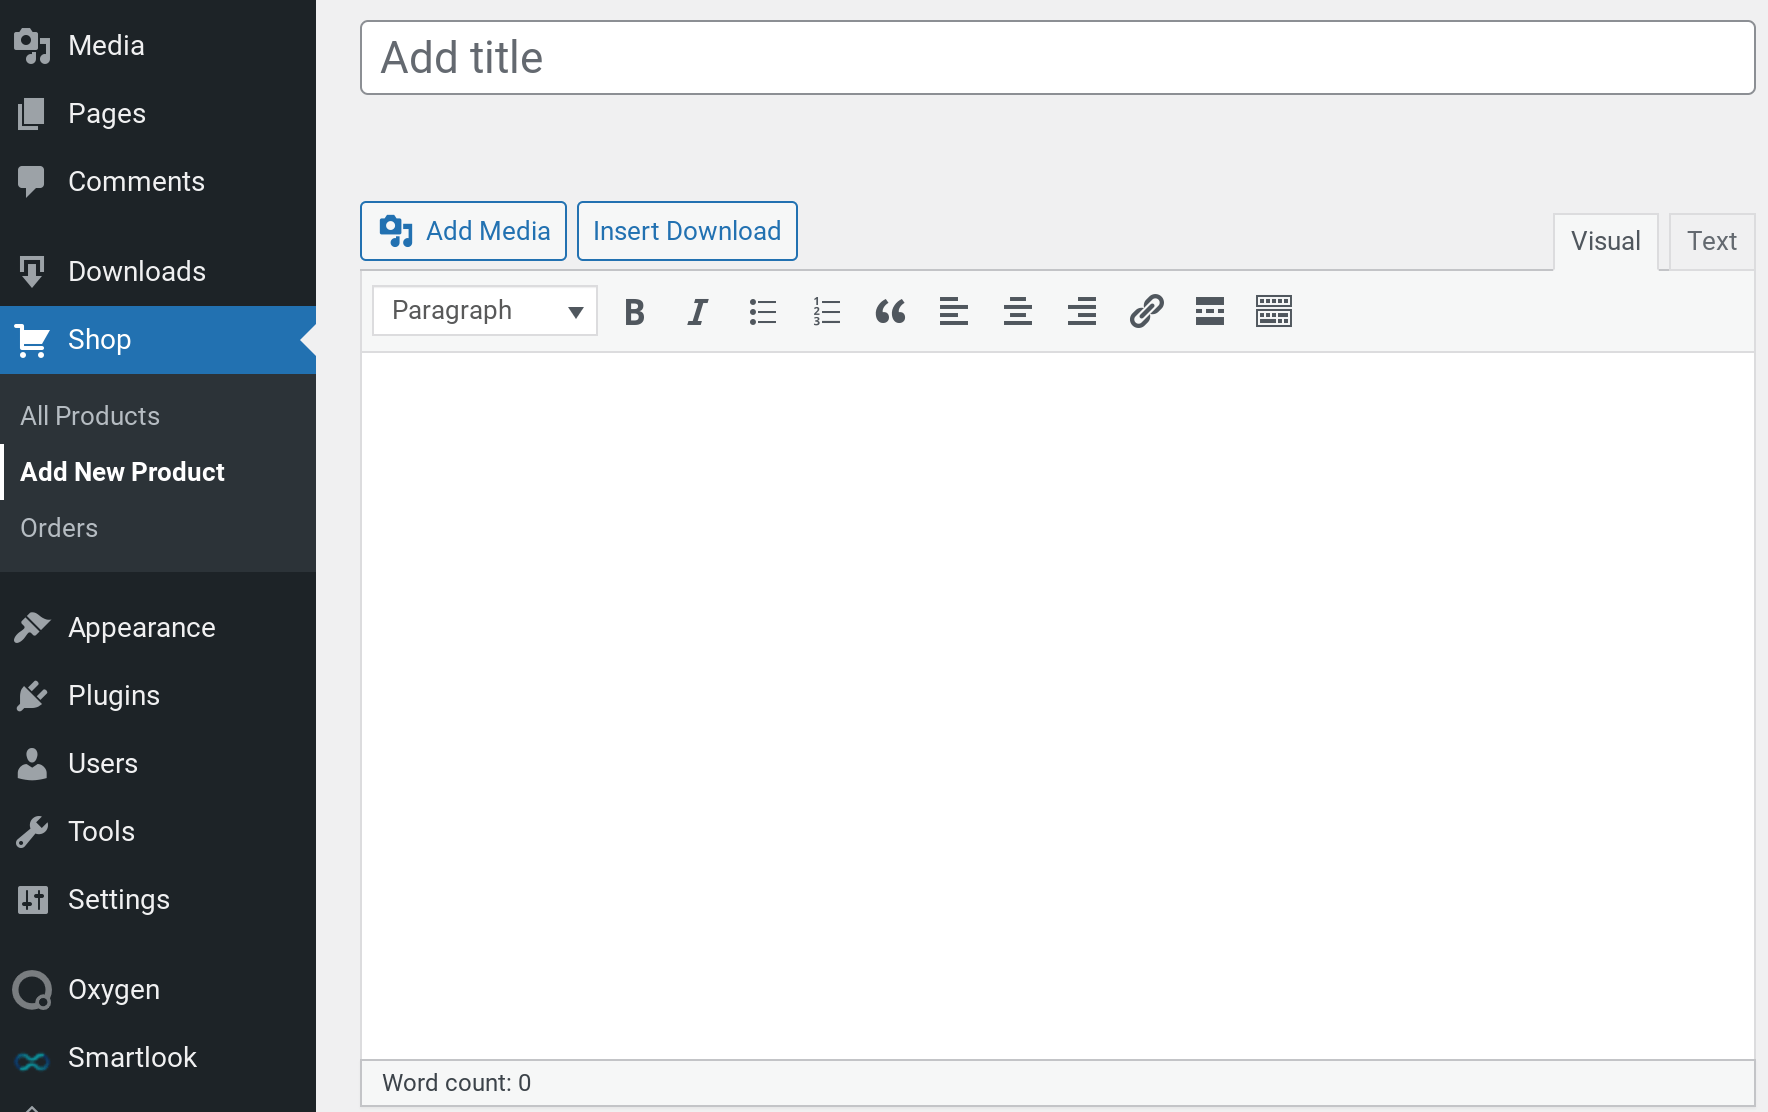Insert a Read More tag
The height and width of the screenshot is (1112, 1768).
[x=1210, y=312]
